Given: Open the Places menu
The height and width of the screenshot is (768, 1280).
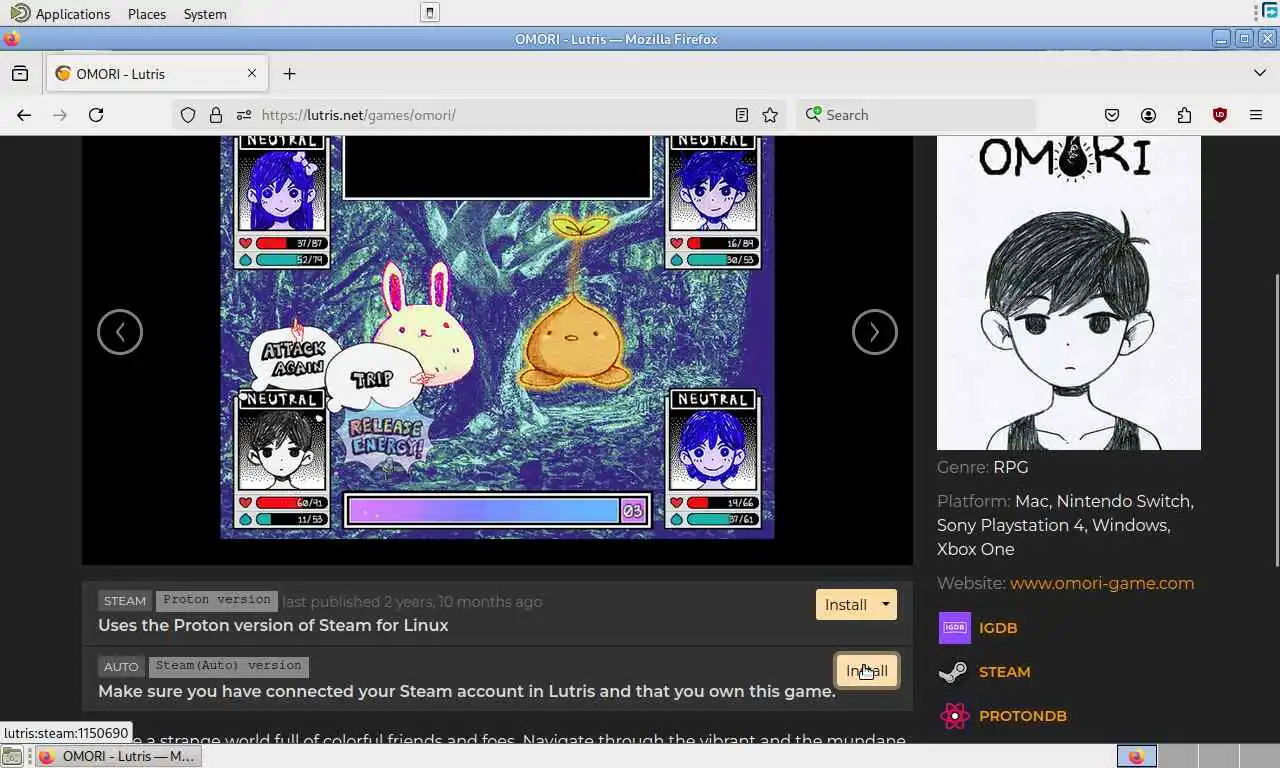Looking at the screenshot, I should (147, 14).
